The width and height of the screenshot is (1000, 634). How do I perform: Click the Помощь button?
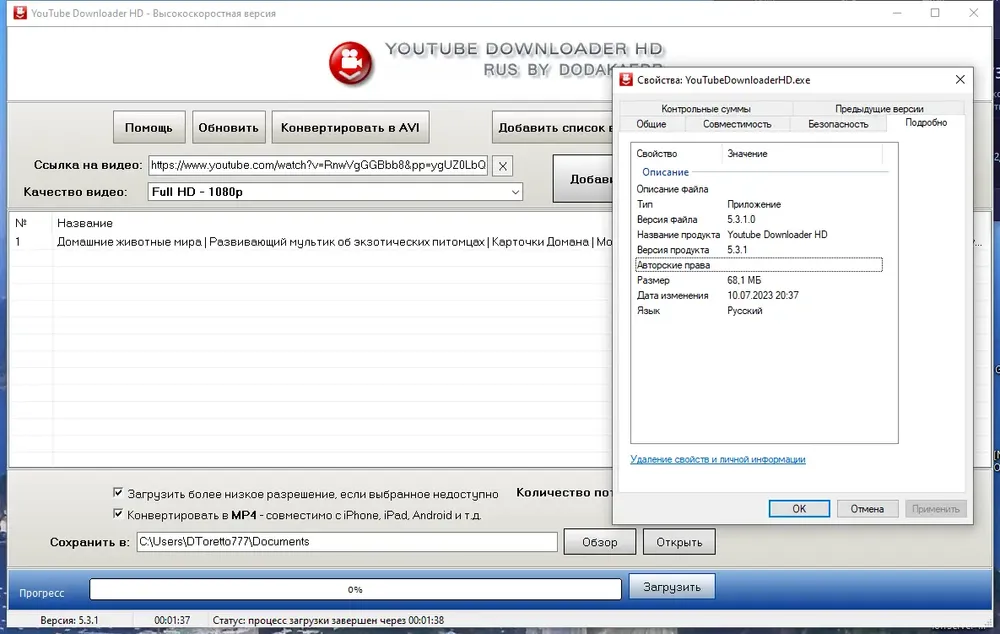coord(149,128)
